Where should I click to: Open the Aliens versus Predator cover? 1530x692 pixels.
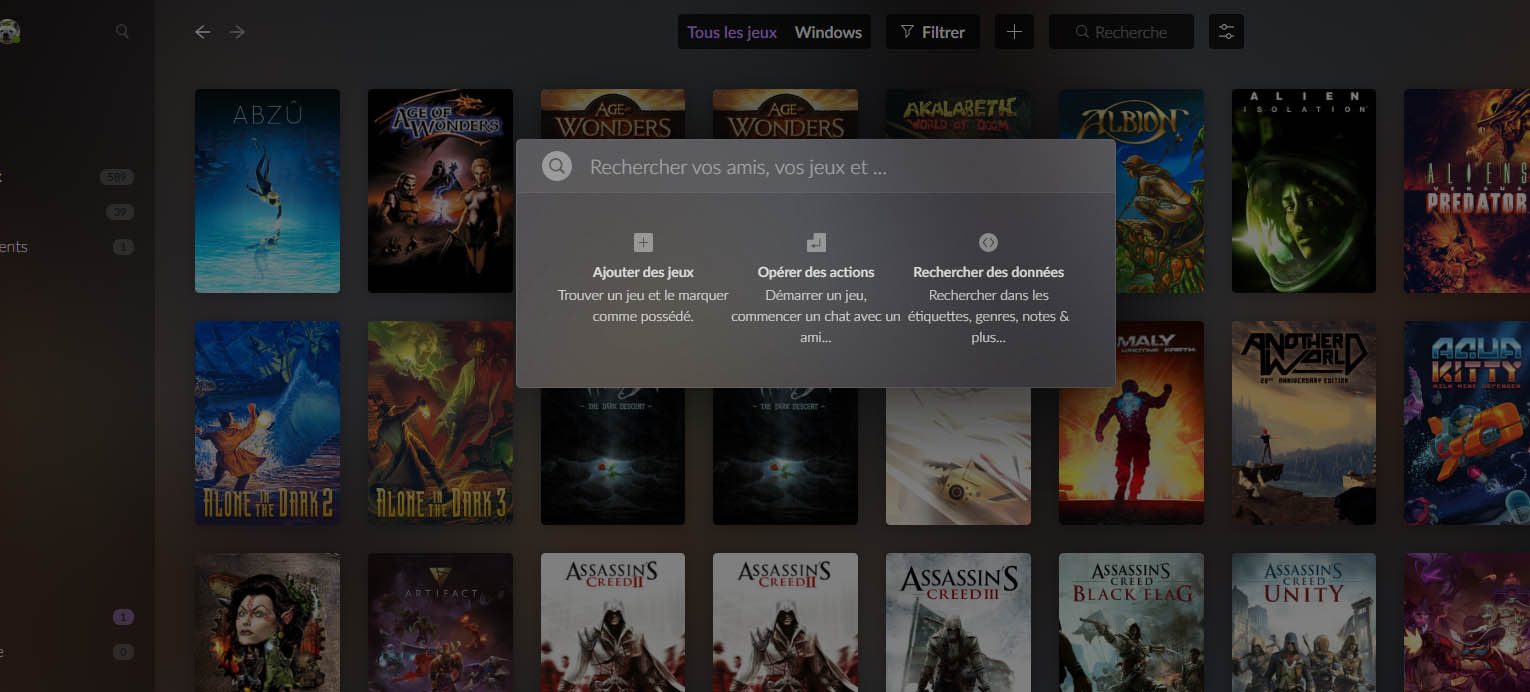1467,191
